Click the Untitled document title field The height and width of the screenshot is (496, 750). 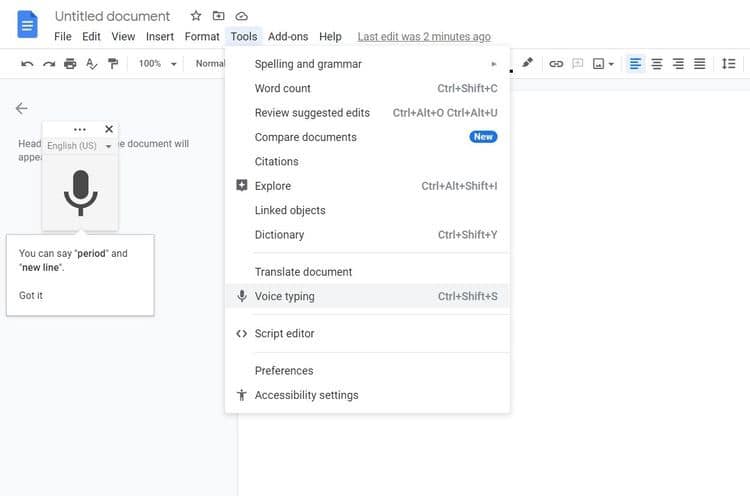[x=112, y=16]
